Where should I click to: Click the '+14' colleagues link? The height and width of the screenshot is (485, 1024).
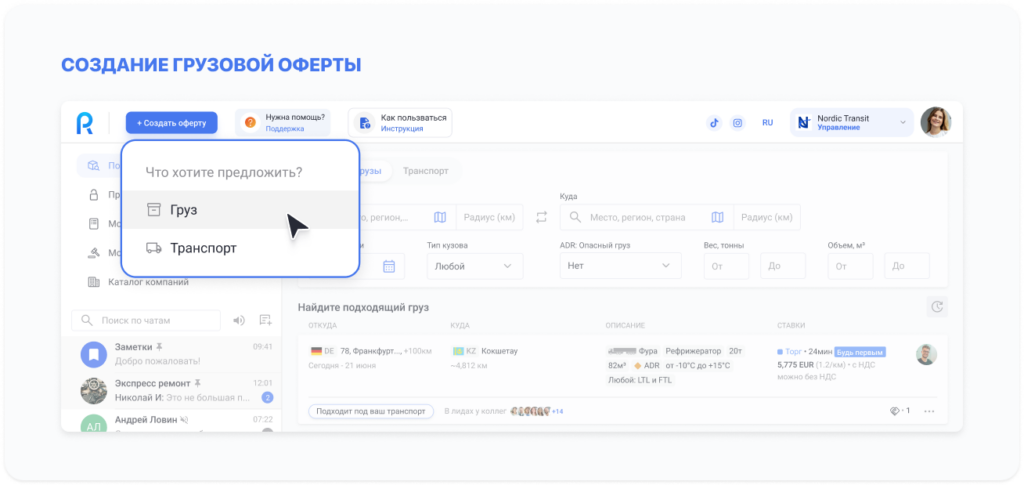point(558,411)
